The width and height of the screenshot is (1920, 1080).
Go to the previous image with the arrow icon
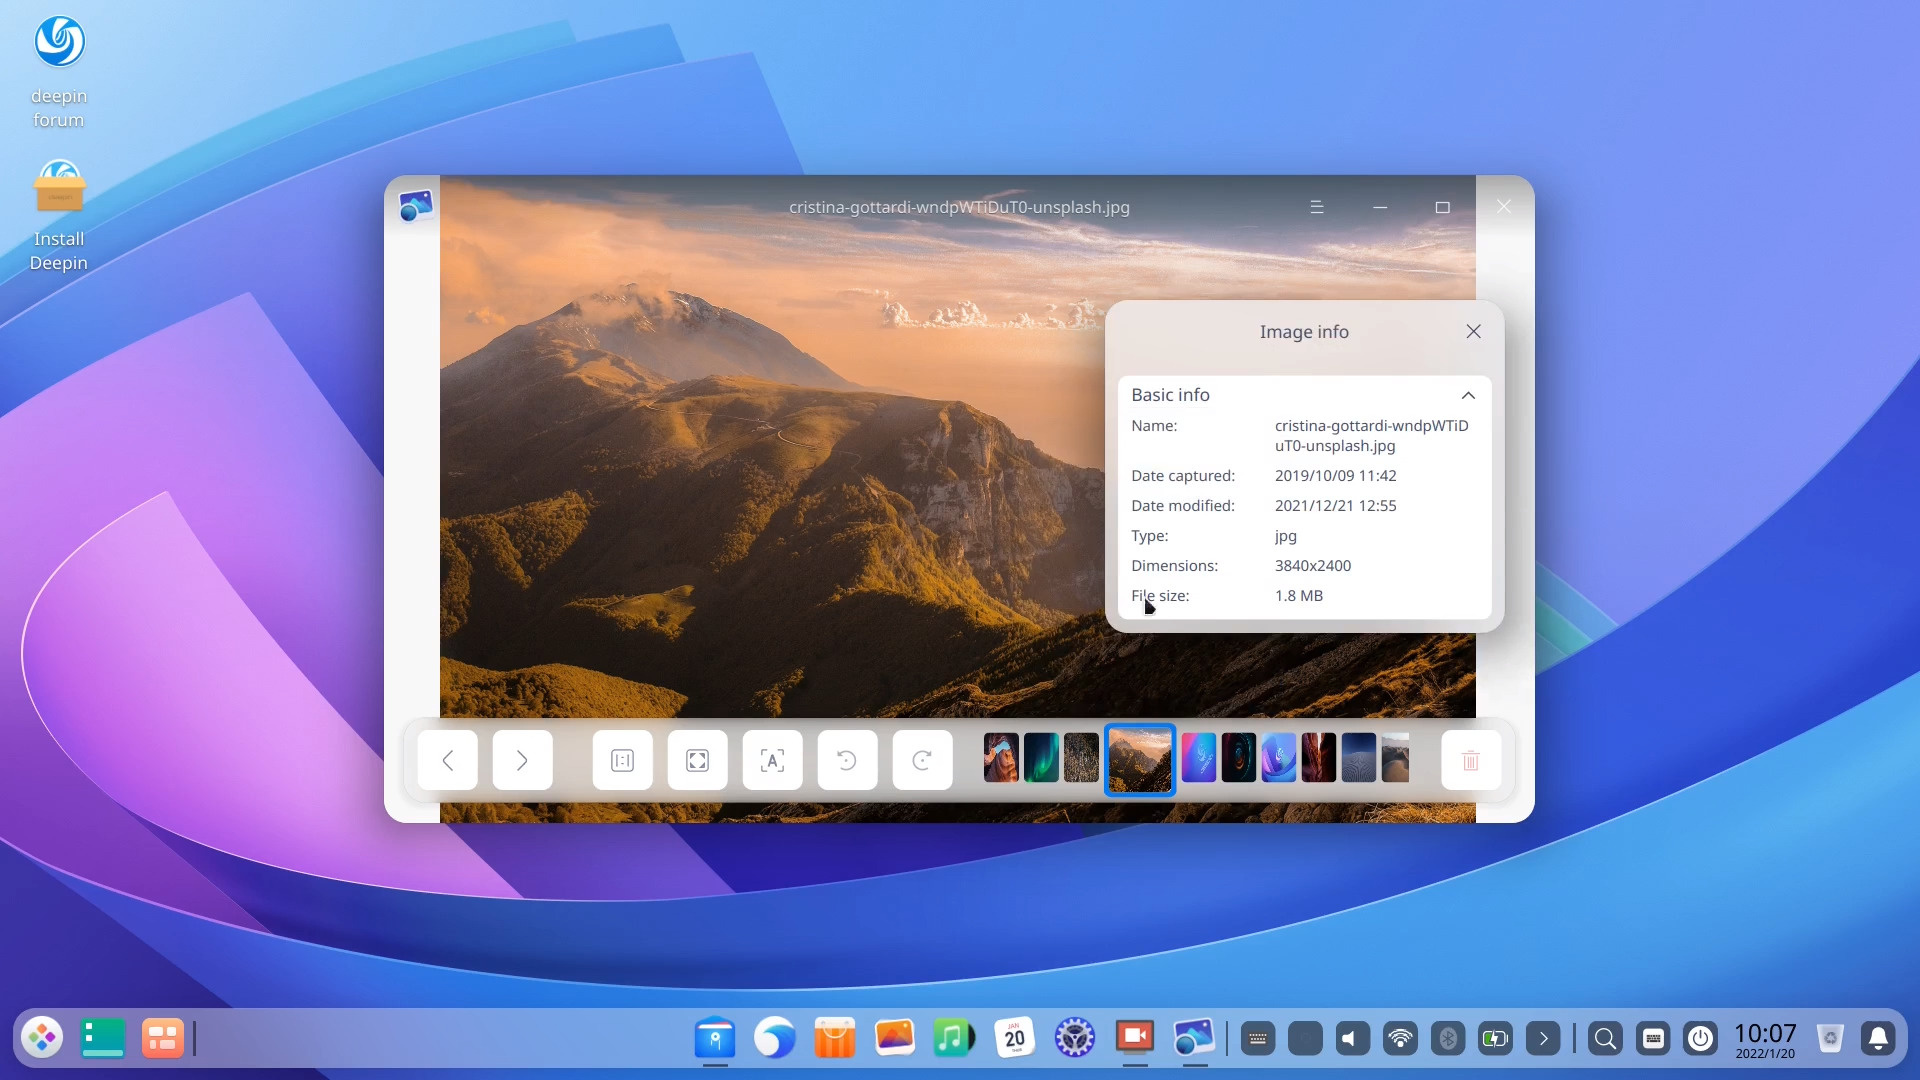[447, 760]
